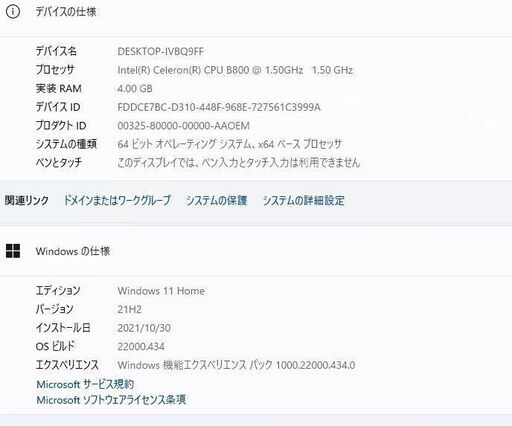Open Microsoft サービス規約 link
The width and height of the screenshot is (512, 426).
(85, 384)
